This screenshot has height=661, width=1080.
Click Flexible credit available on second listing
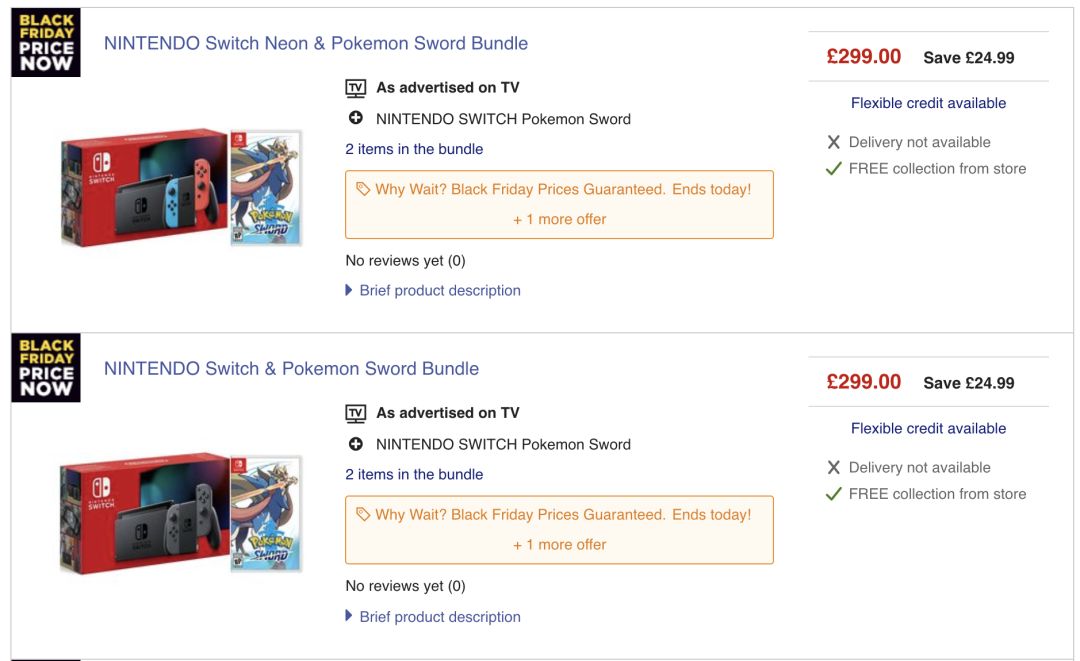pos(928,428)
